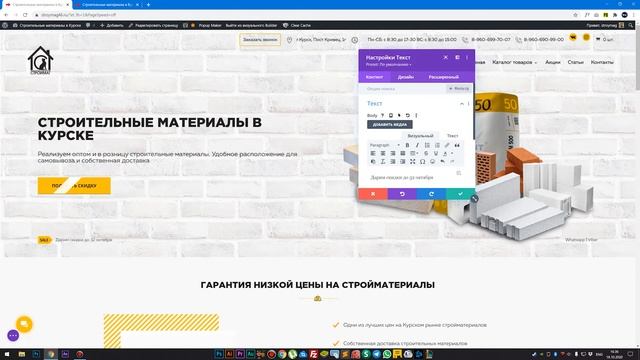The image size is (640, 360).
Task: Open Telegram from the taskbar
Action: tap(376, 354)
